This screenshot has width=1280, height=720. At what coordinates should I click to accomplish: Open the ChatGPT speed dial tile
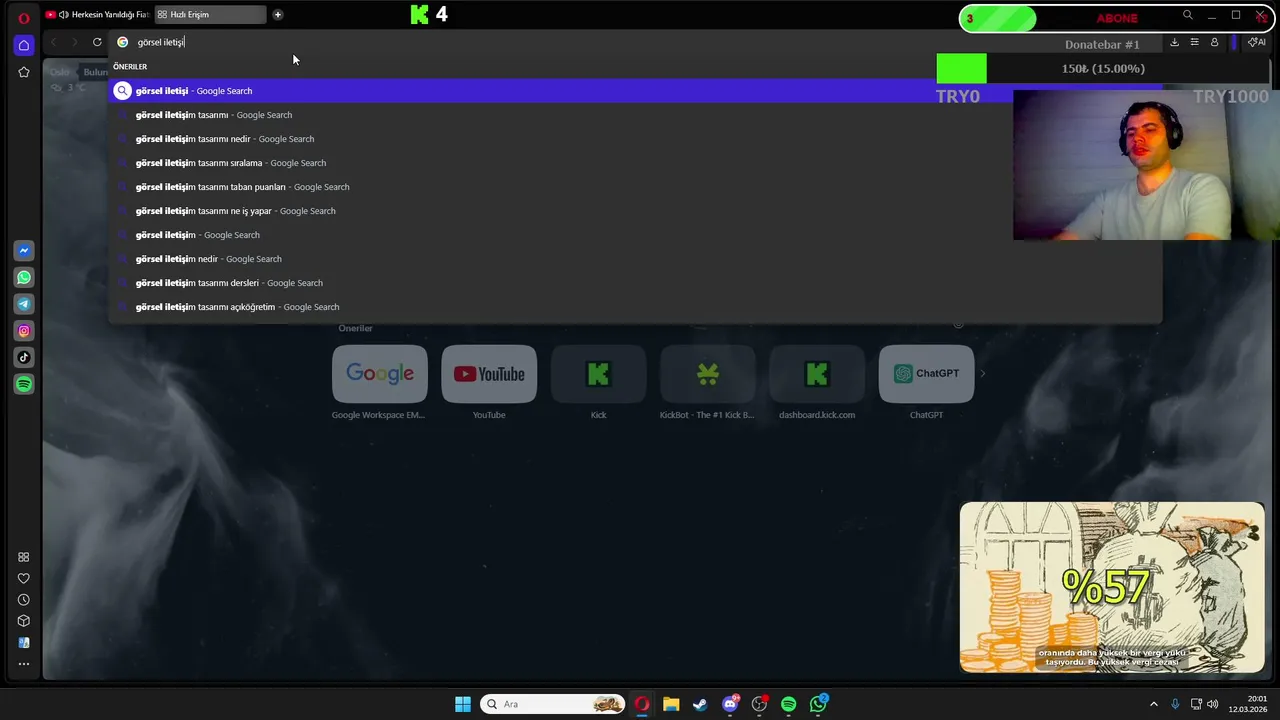click(x=926, y=374)
